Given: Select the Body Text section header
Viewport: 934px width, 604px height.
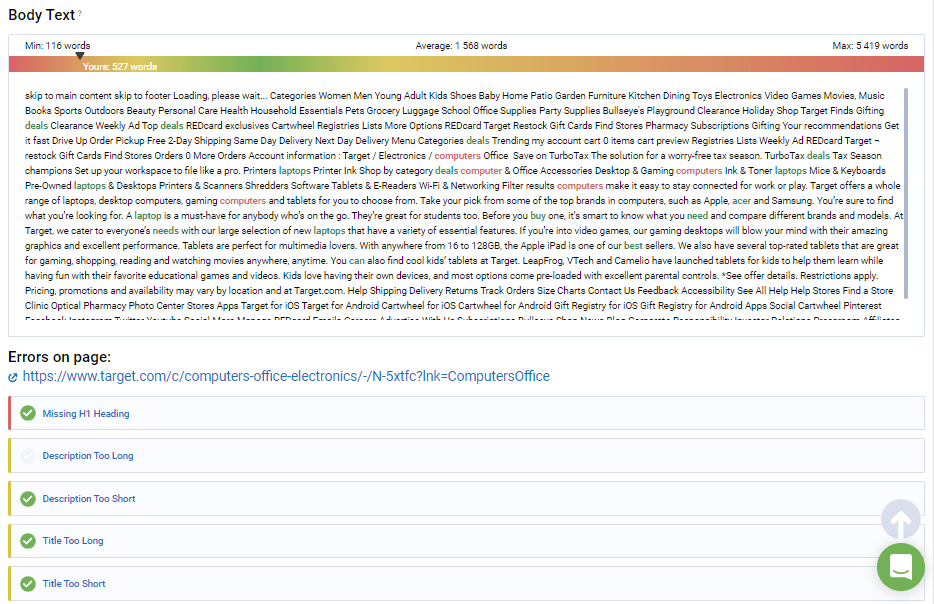Looking at the screenshot, I should click(41, 14).
